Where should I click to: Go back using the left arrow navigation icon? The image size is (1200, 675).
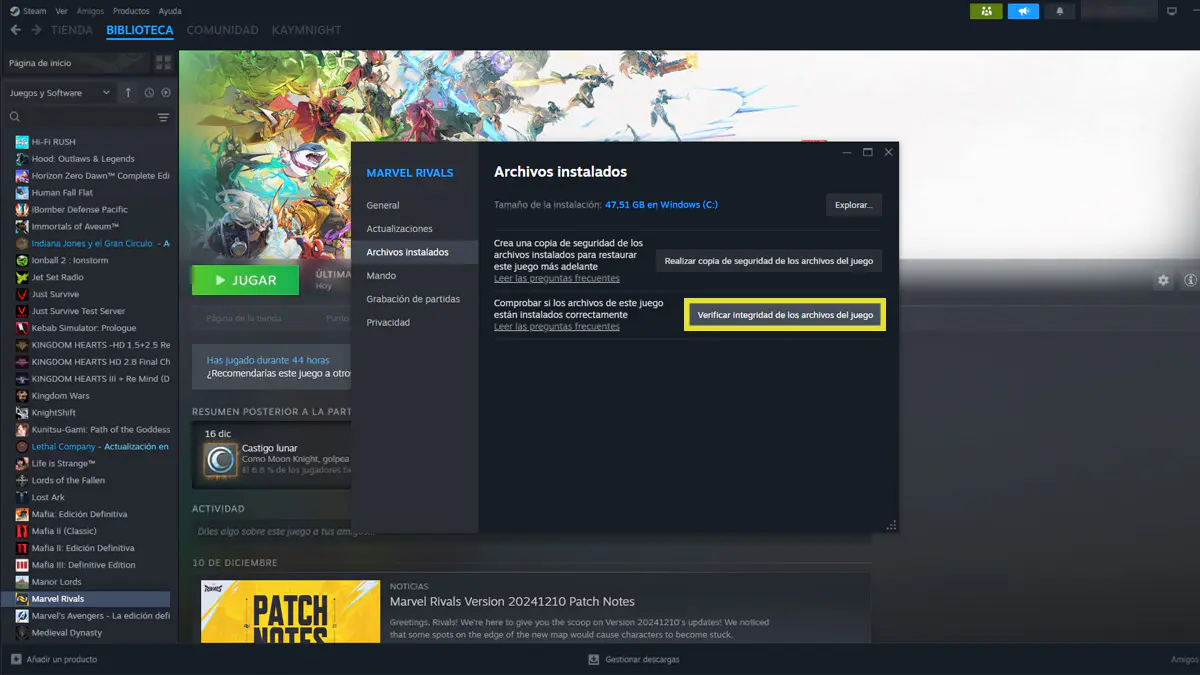pos(15,30)
